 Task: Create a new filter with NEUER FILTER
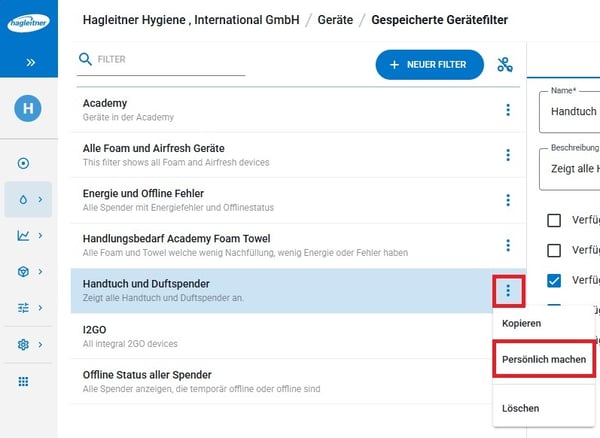point(429,65)
